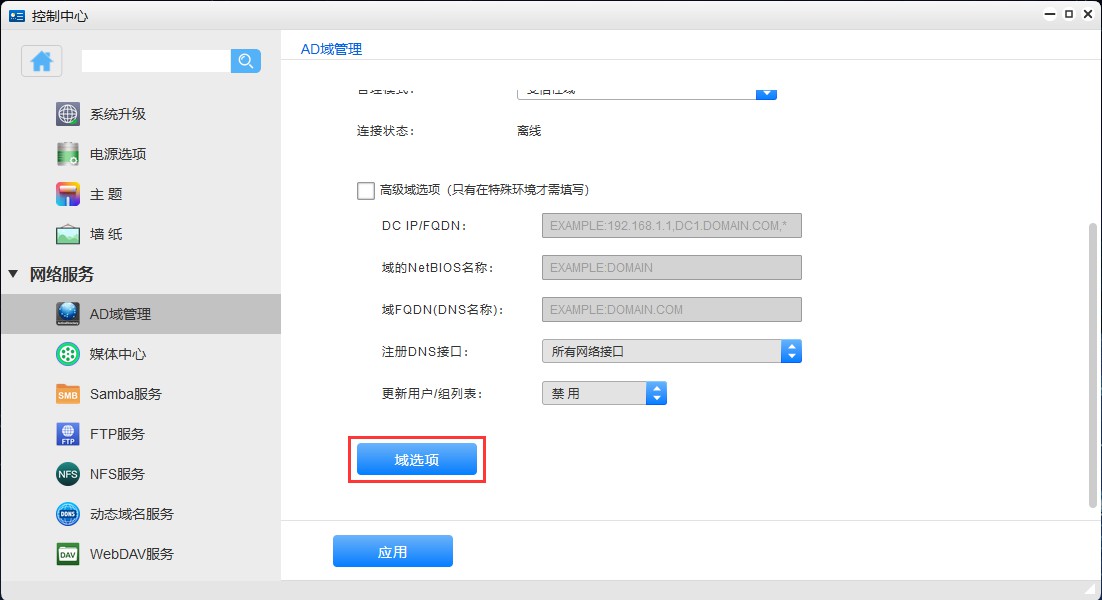Image resolution: width=1102 pixels, height=600 pixels.
Task: Open the 媒体中心 film reel icon
Action: [x=68, y=354]
